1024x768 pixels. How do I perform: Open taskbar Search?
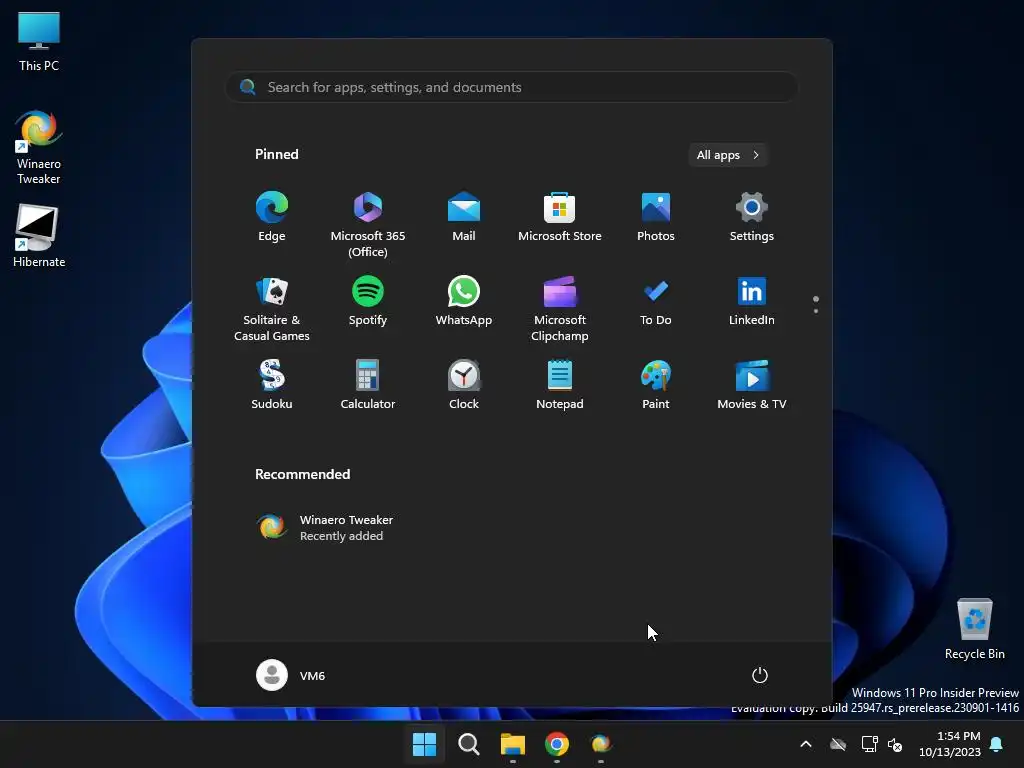(x=468, y=744)
